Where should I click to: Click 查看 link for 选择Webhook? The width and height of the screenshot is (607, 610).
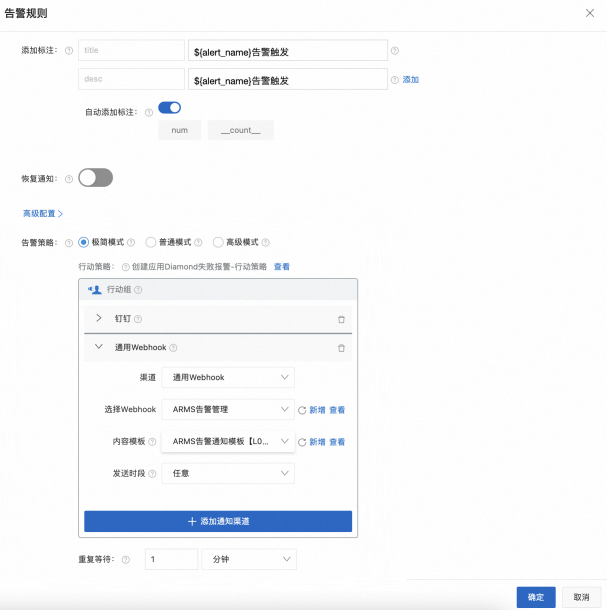(337, 410)
